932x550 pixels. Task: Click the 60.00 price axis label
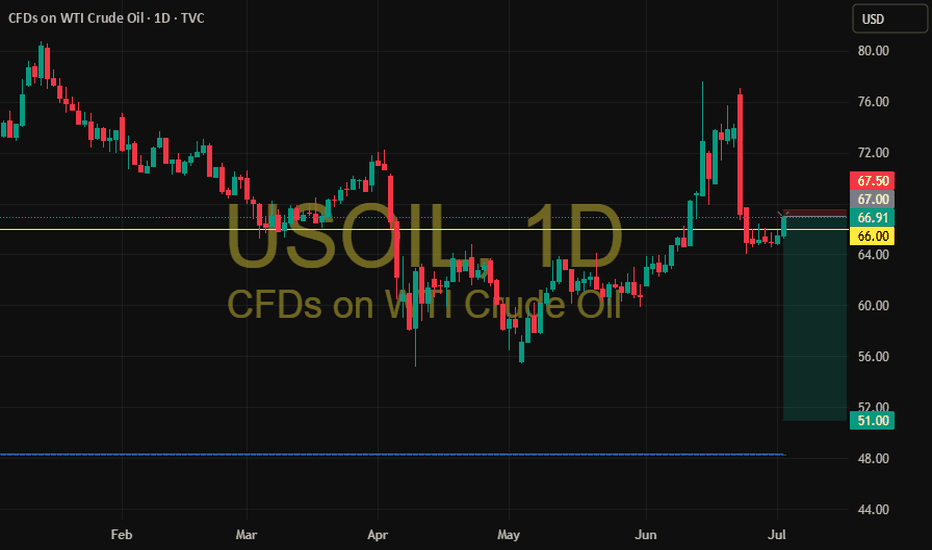[x=873, y=306]
